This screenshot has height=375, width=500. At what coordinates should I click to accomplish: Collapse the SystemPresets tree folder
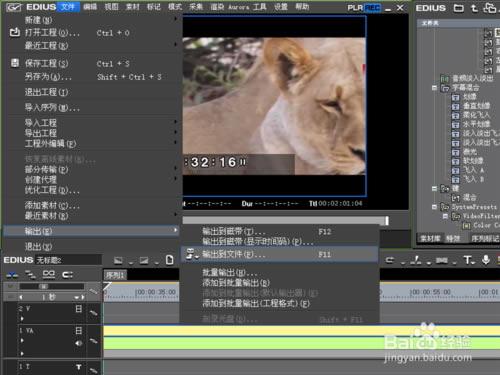434,207
